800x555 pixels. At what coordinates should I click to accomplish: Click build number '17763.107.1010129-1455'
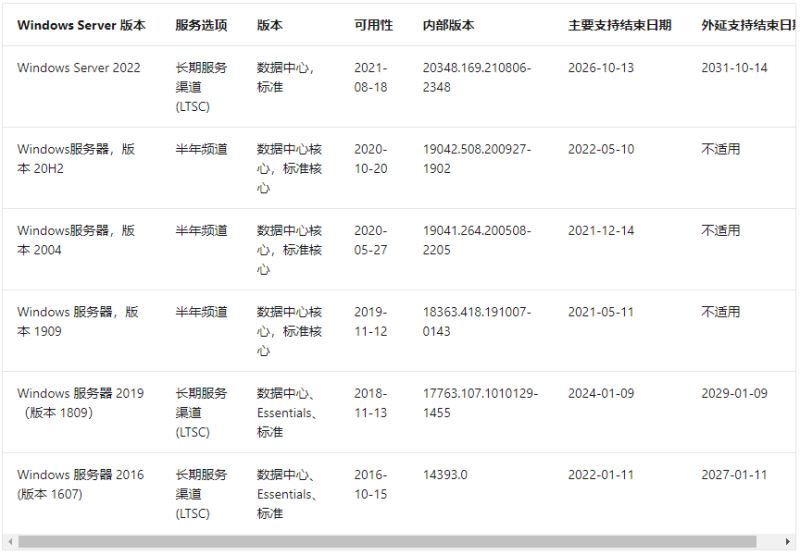tap(480, 403)
